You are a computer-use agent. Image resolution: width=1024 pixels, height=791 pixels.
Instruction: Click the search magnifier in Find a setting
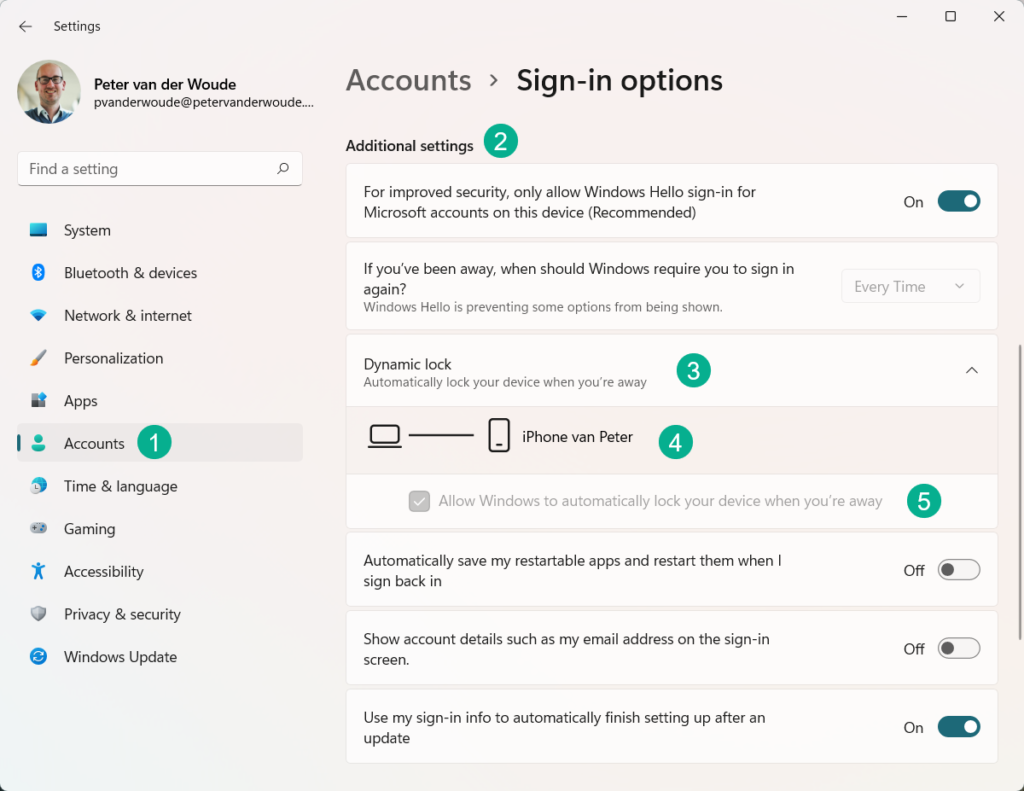283,168
